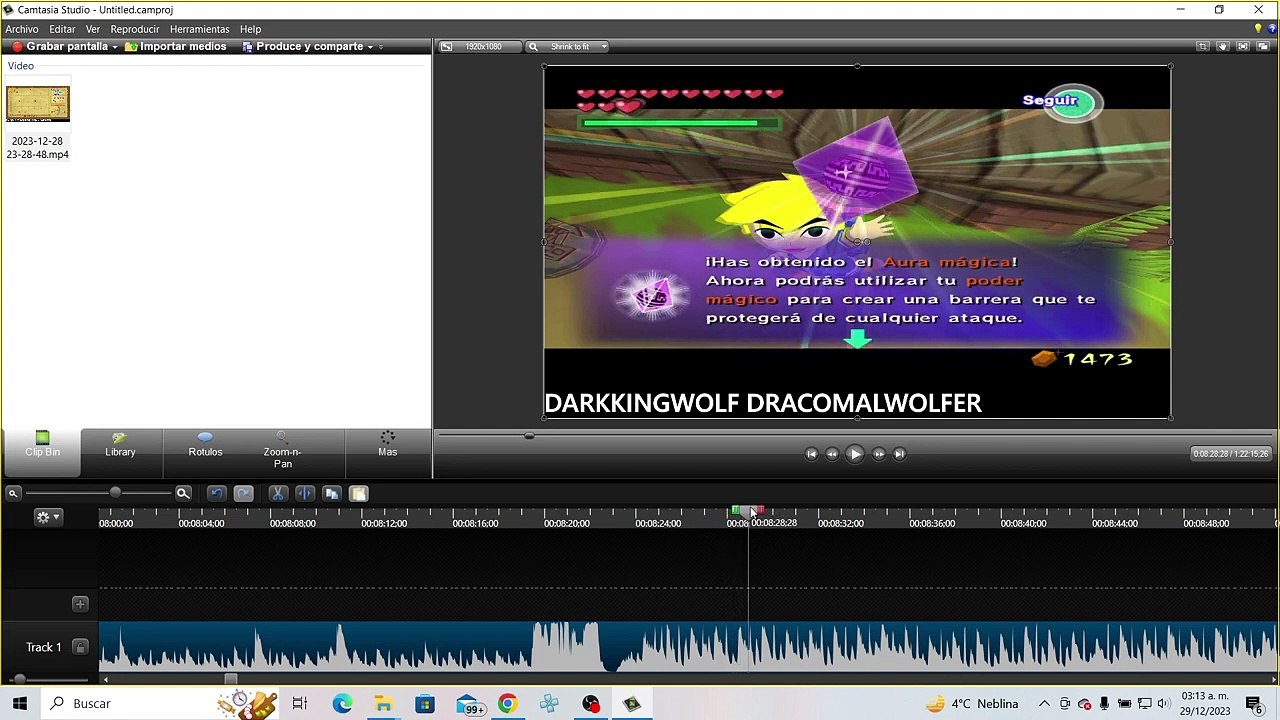Click the timeline zoom-out magnifier
The width and height of the screenshot is (1280, 720).
point(13,493)
